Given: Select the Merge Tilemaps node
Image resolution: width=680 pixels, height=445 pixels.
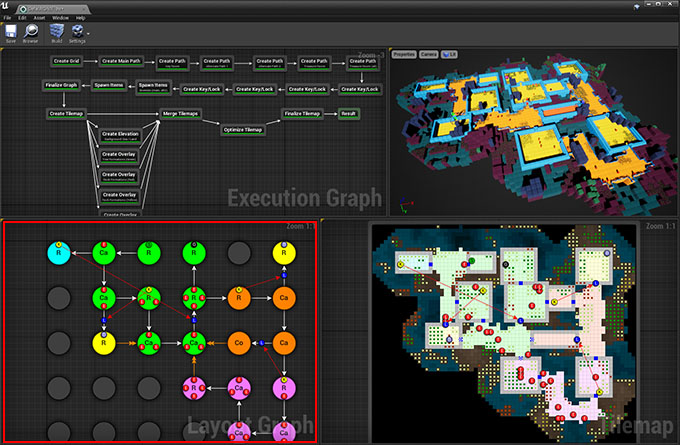Looking at the screenshot, I should [180, 114].
